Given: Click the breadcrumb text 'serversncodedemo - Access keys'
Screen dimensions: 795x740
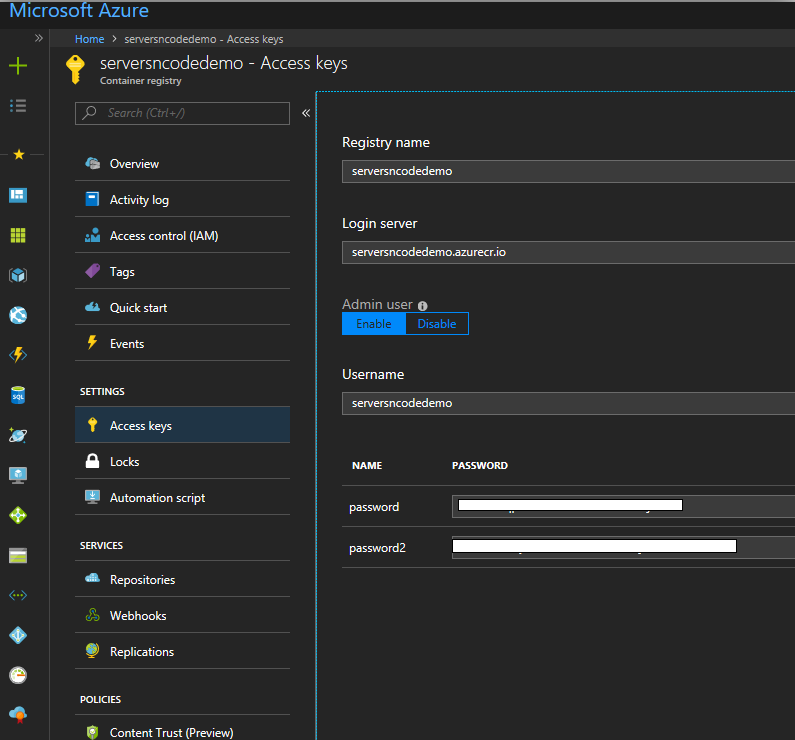Looking at the screenshot, I should tap(204, 39).
